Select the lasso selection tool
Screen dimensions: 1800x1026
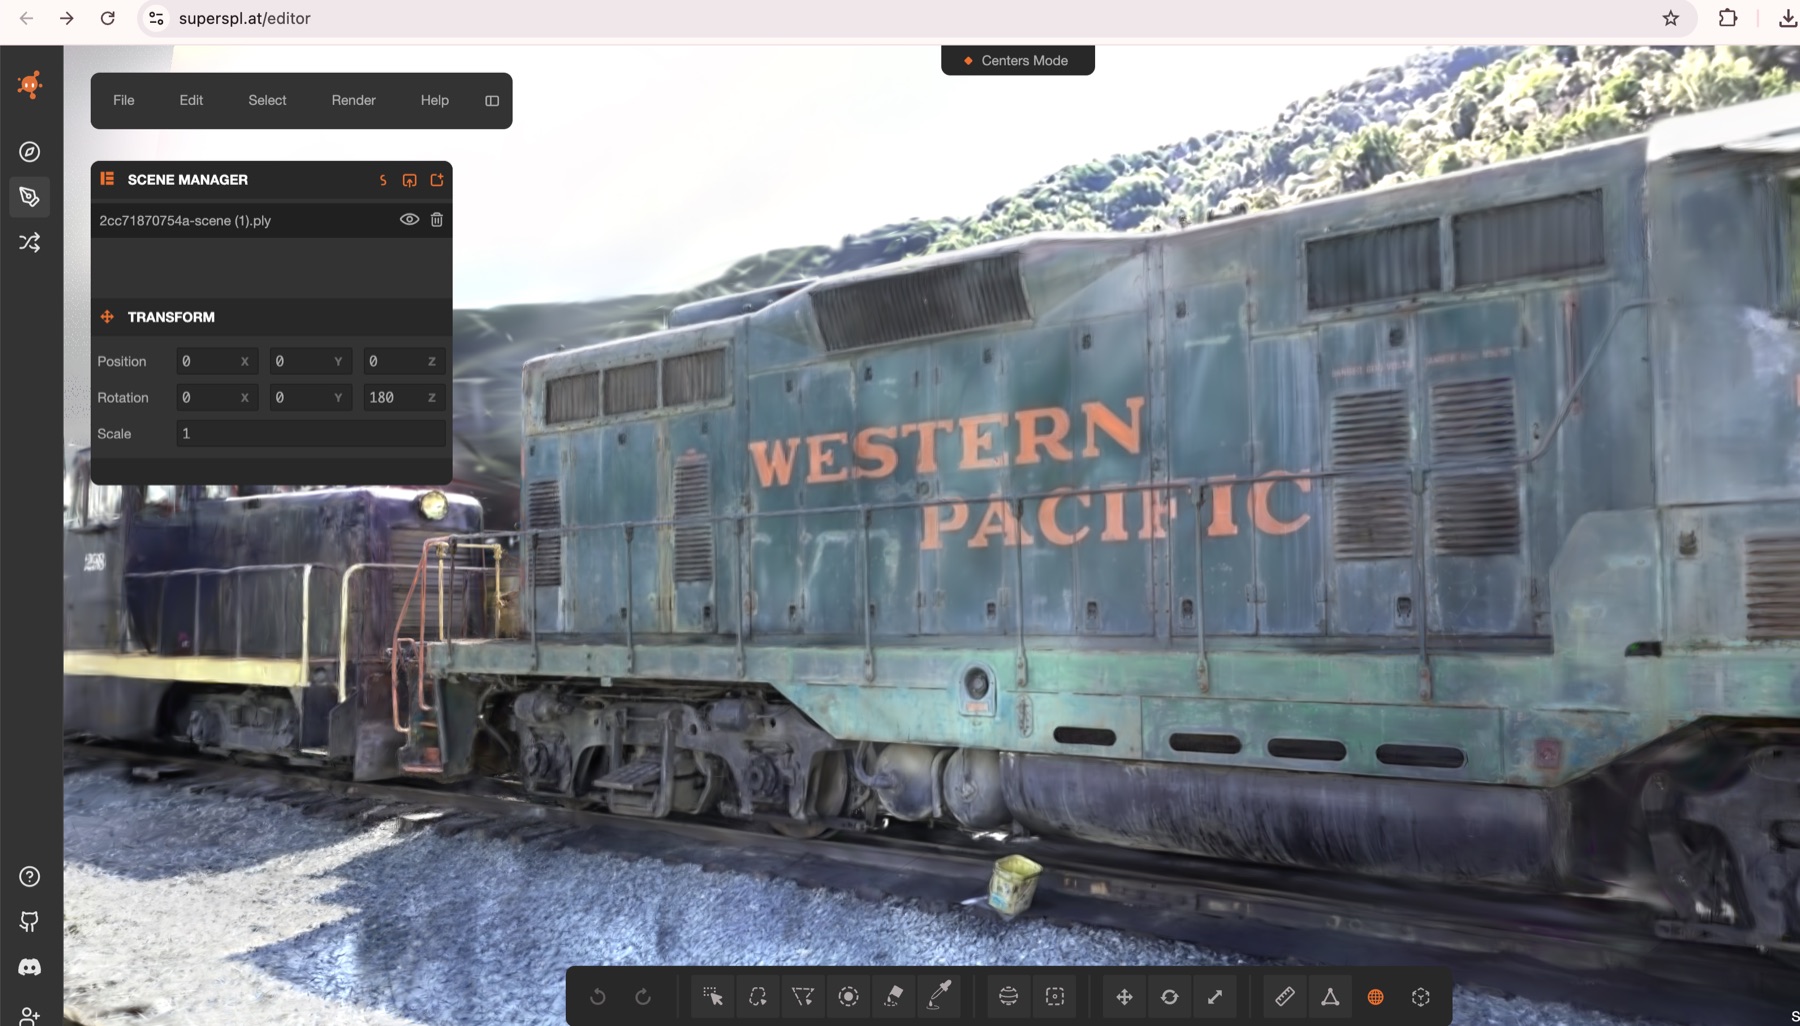coord(758,997)
